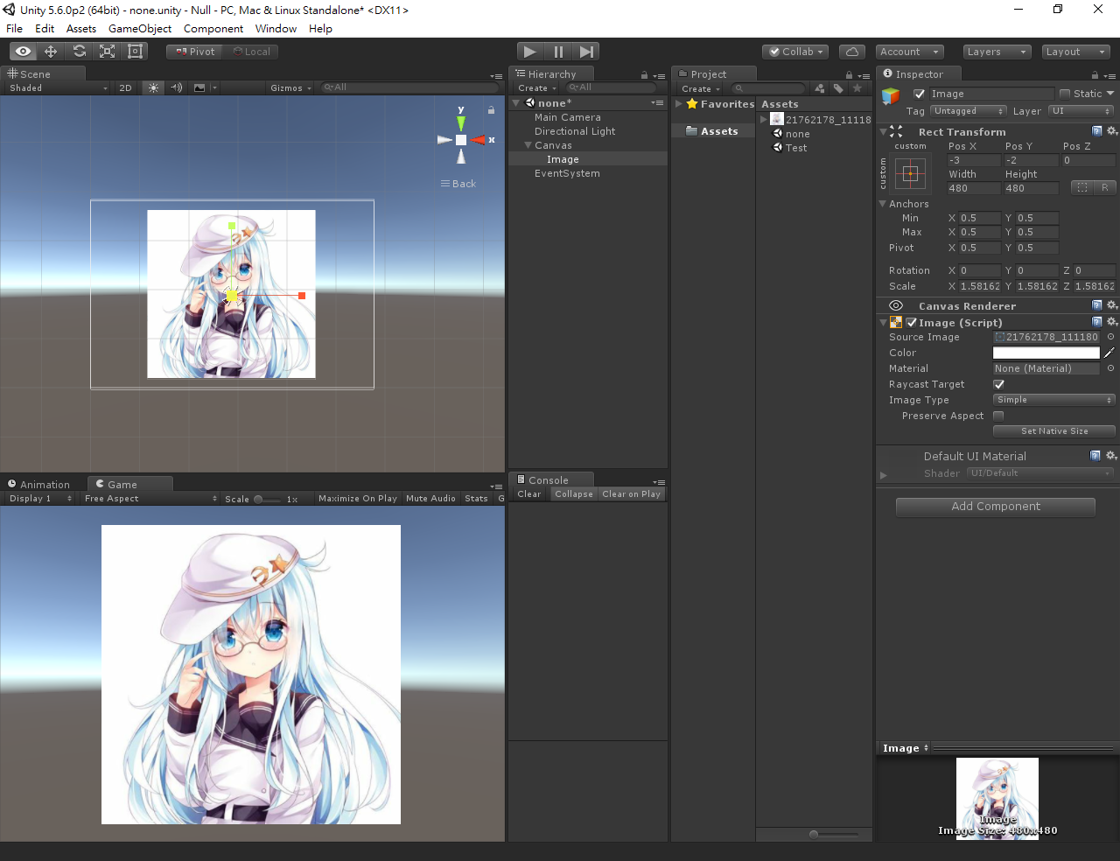
Task: Select the Rotate tool
Action: click(x=79, y=51)
